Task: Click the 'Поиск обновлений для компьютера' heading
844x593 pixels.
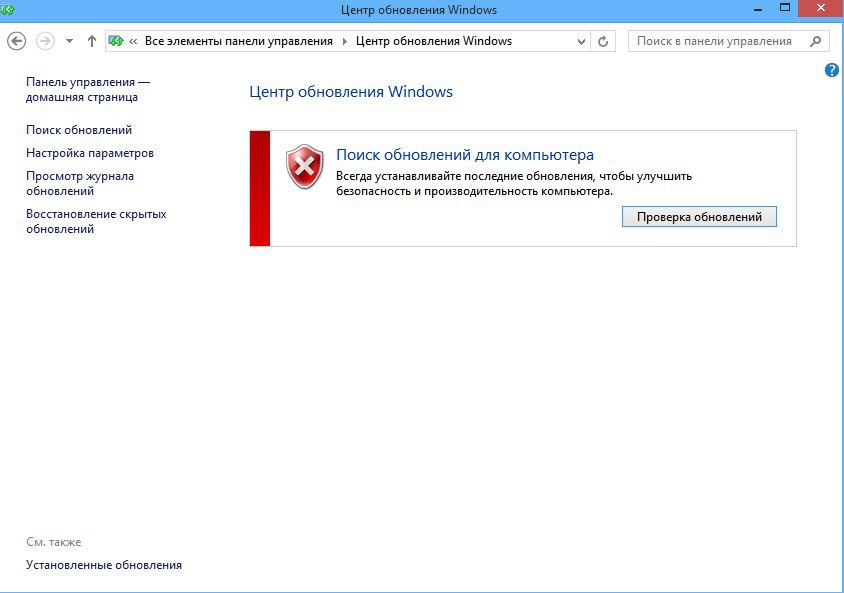Action: pyautogui.click(x=465, y=155)
